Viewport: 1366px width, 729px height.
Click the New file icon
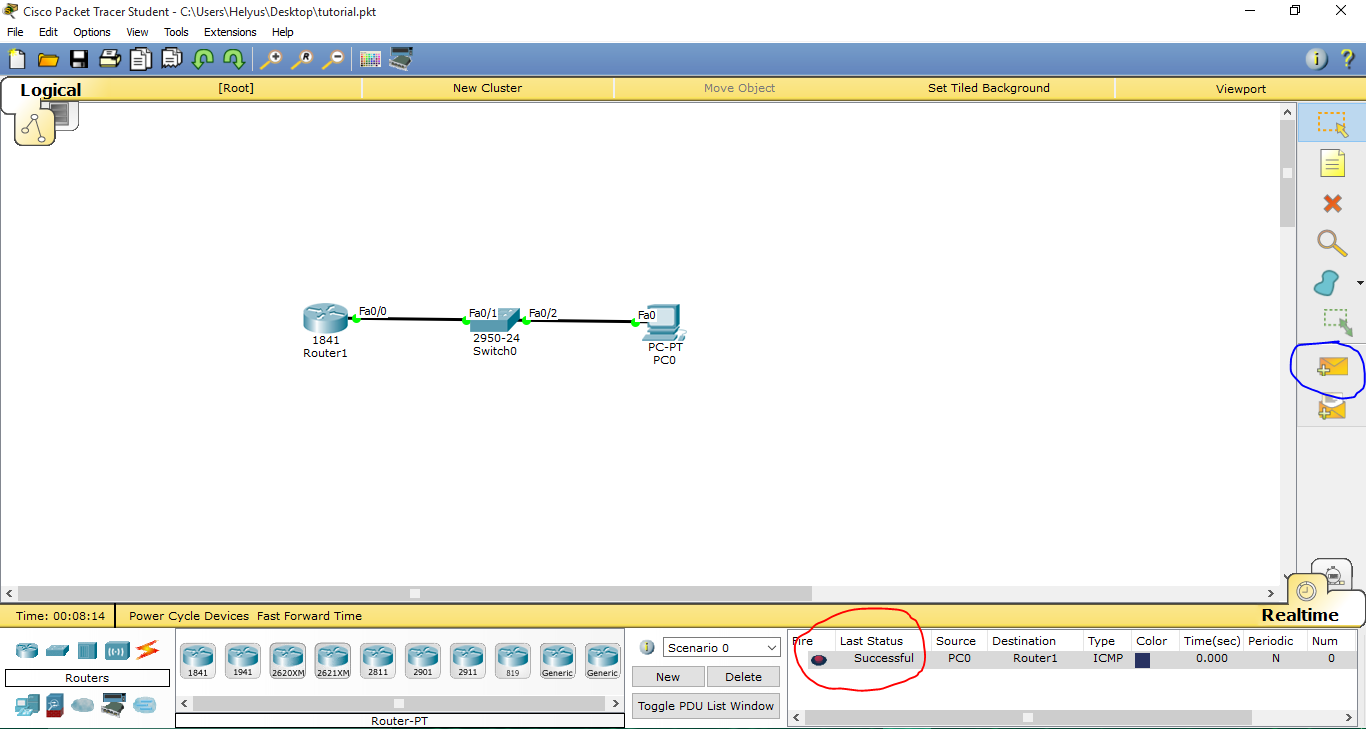(x=17, y=59)
